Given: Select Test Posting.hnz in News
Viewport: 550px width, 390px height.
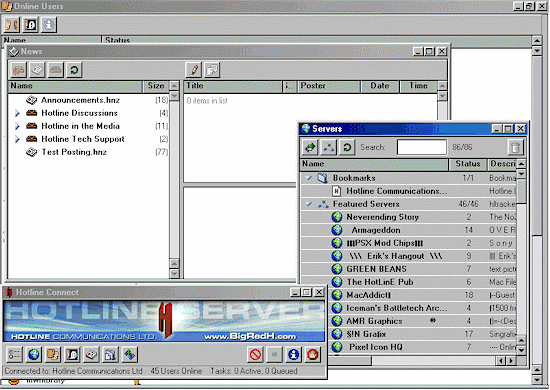Looking at the screenshot, I should coord(88,152).
